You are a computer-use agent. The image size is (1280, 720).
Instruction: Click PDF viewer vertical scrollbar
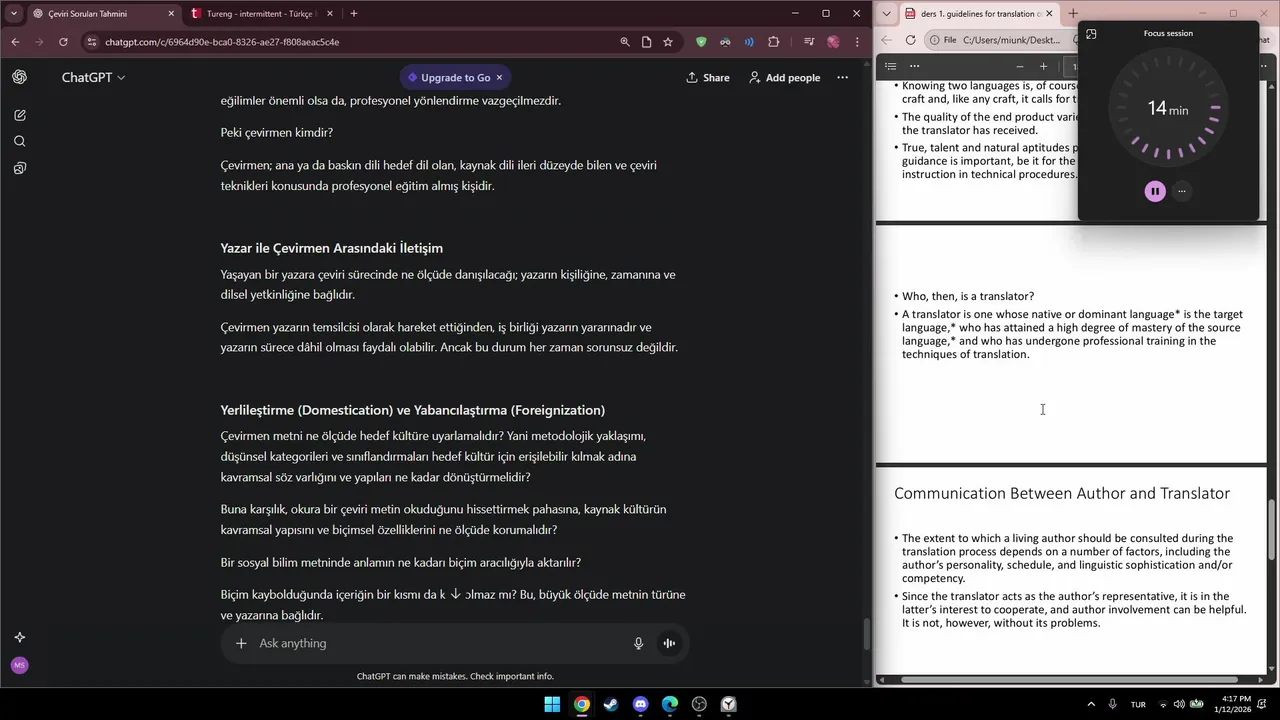(1272, 530)
